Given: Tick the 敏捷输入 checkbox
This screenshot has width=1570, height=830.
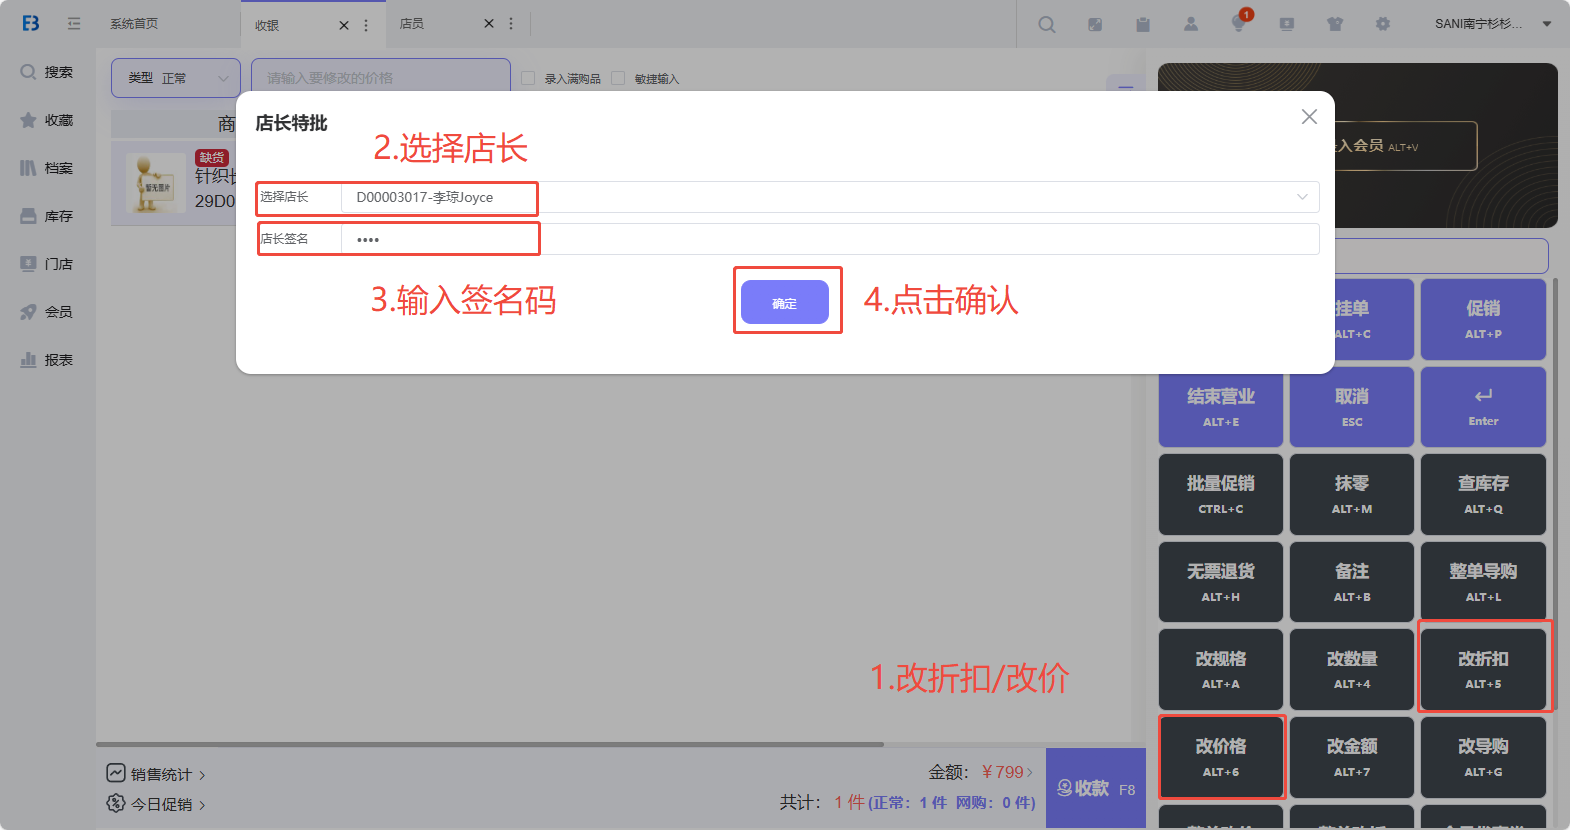Looking at the screenshot, I should (x=618, y=78).
